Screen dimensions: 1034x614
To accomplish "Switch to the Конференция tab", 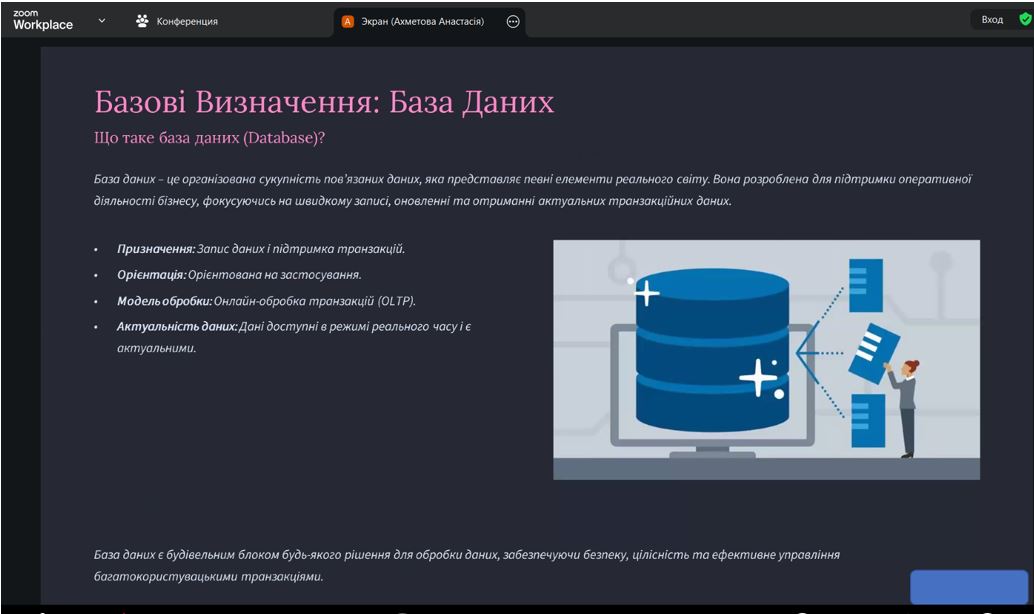I will (x=186, y=21).
